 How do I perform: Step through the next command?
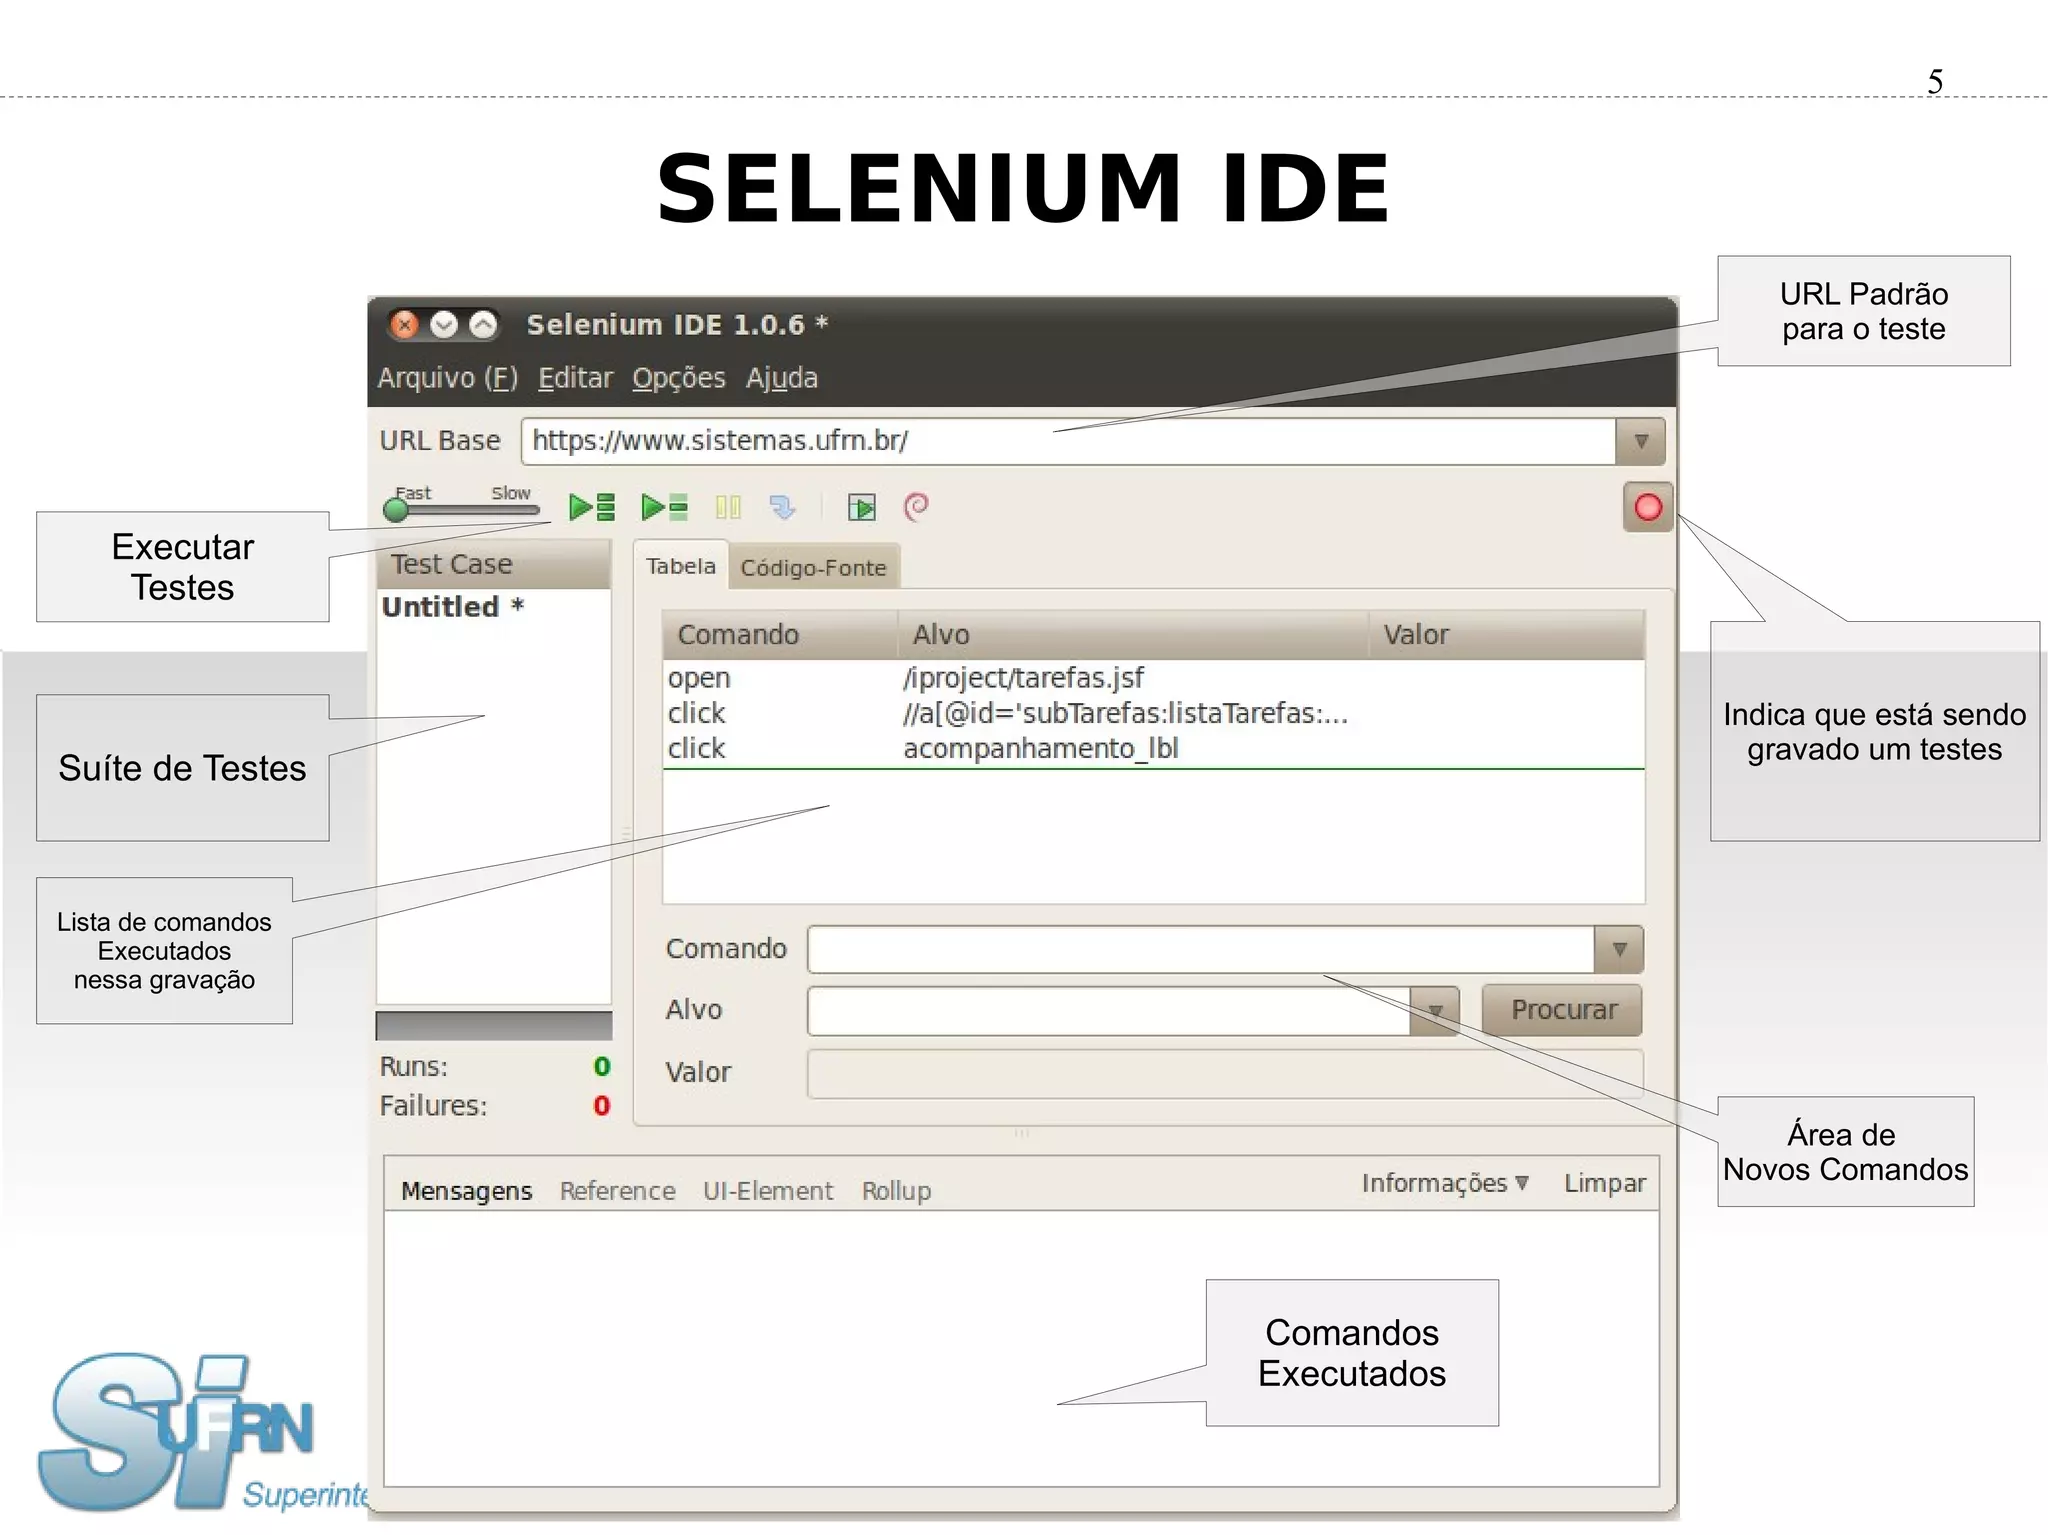point(782,507)
